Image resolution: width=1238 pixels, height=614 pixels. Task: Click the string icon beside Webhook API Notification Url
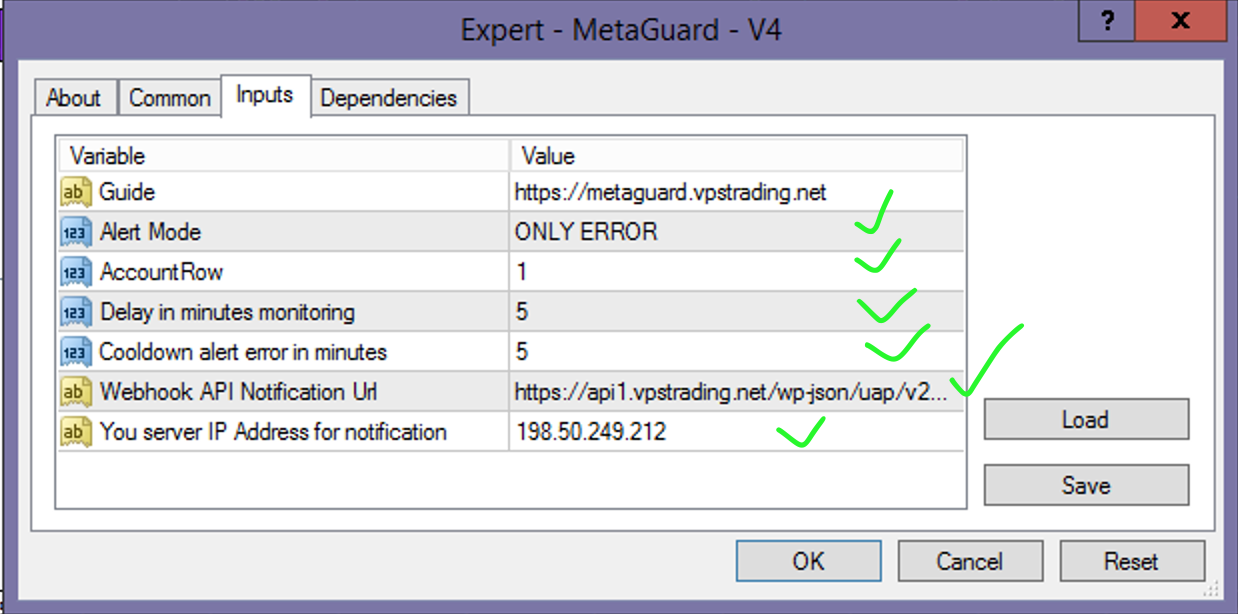77,392
